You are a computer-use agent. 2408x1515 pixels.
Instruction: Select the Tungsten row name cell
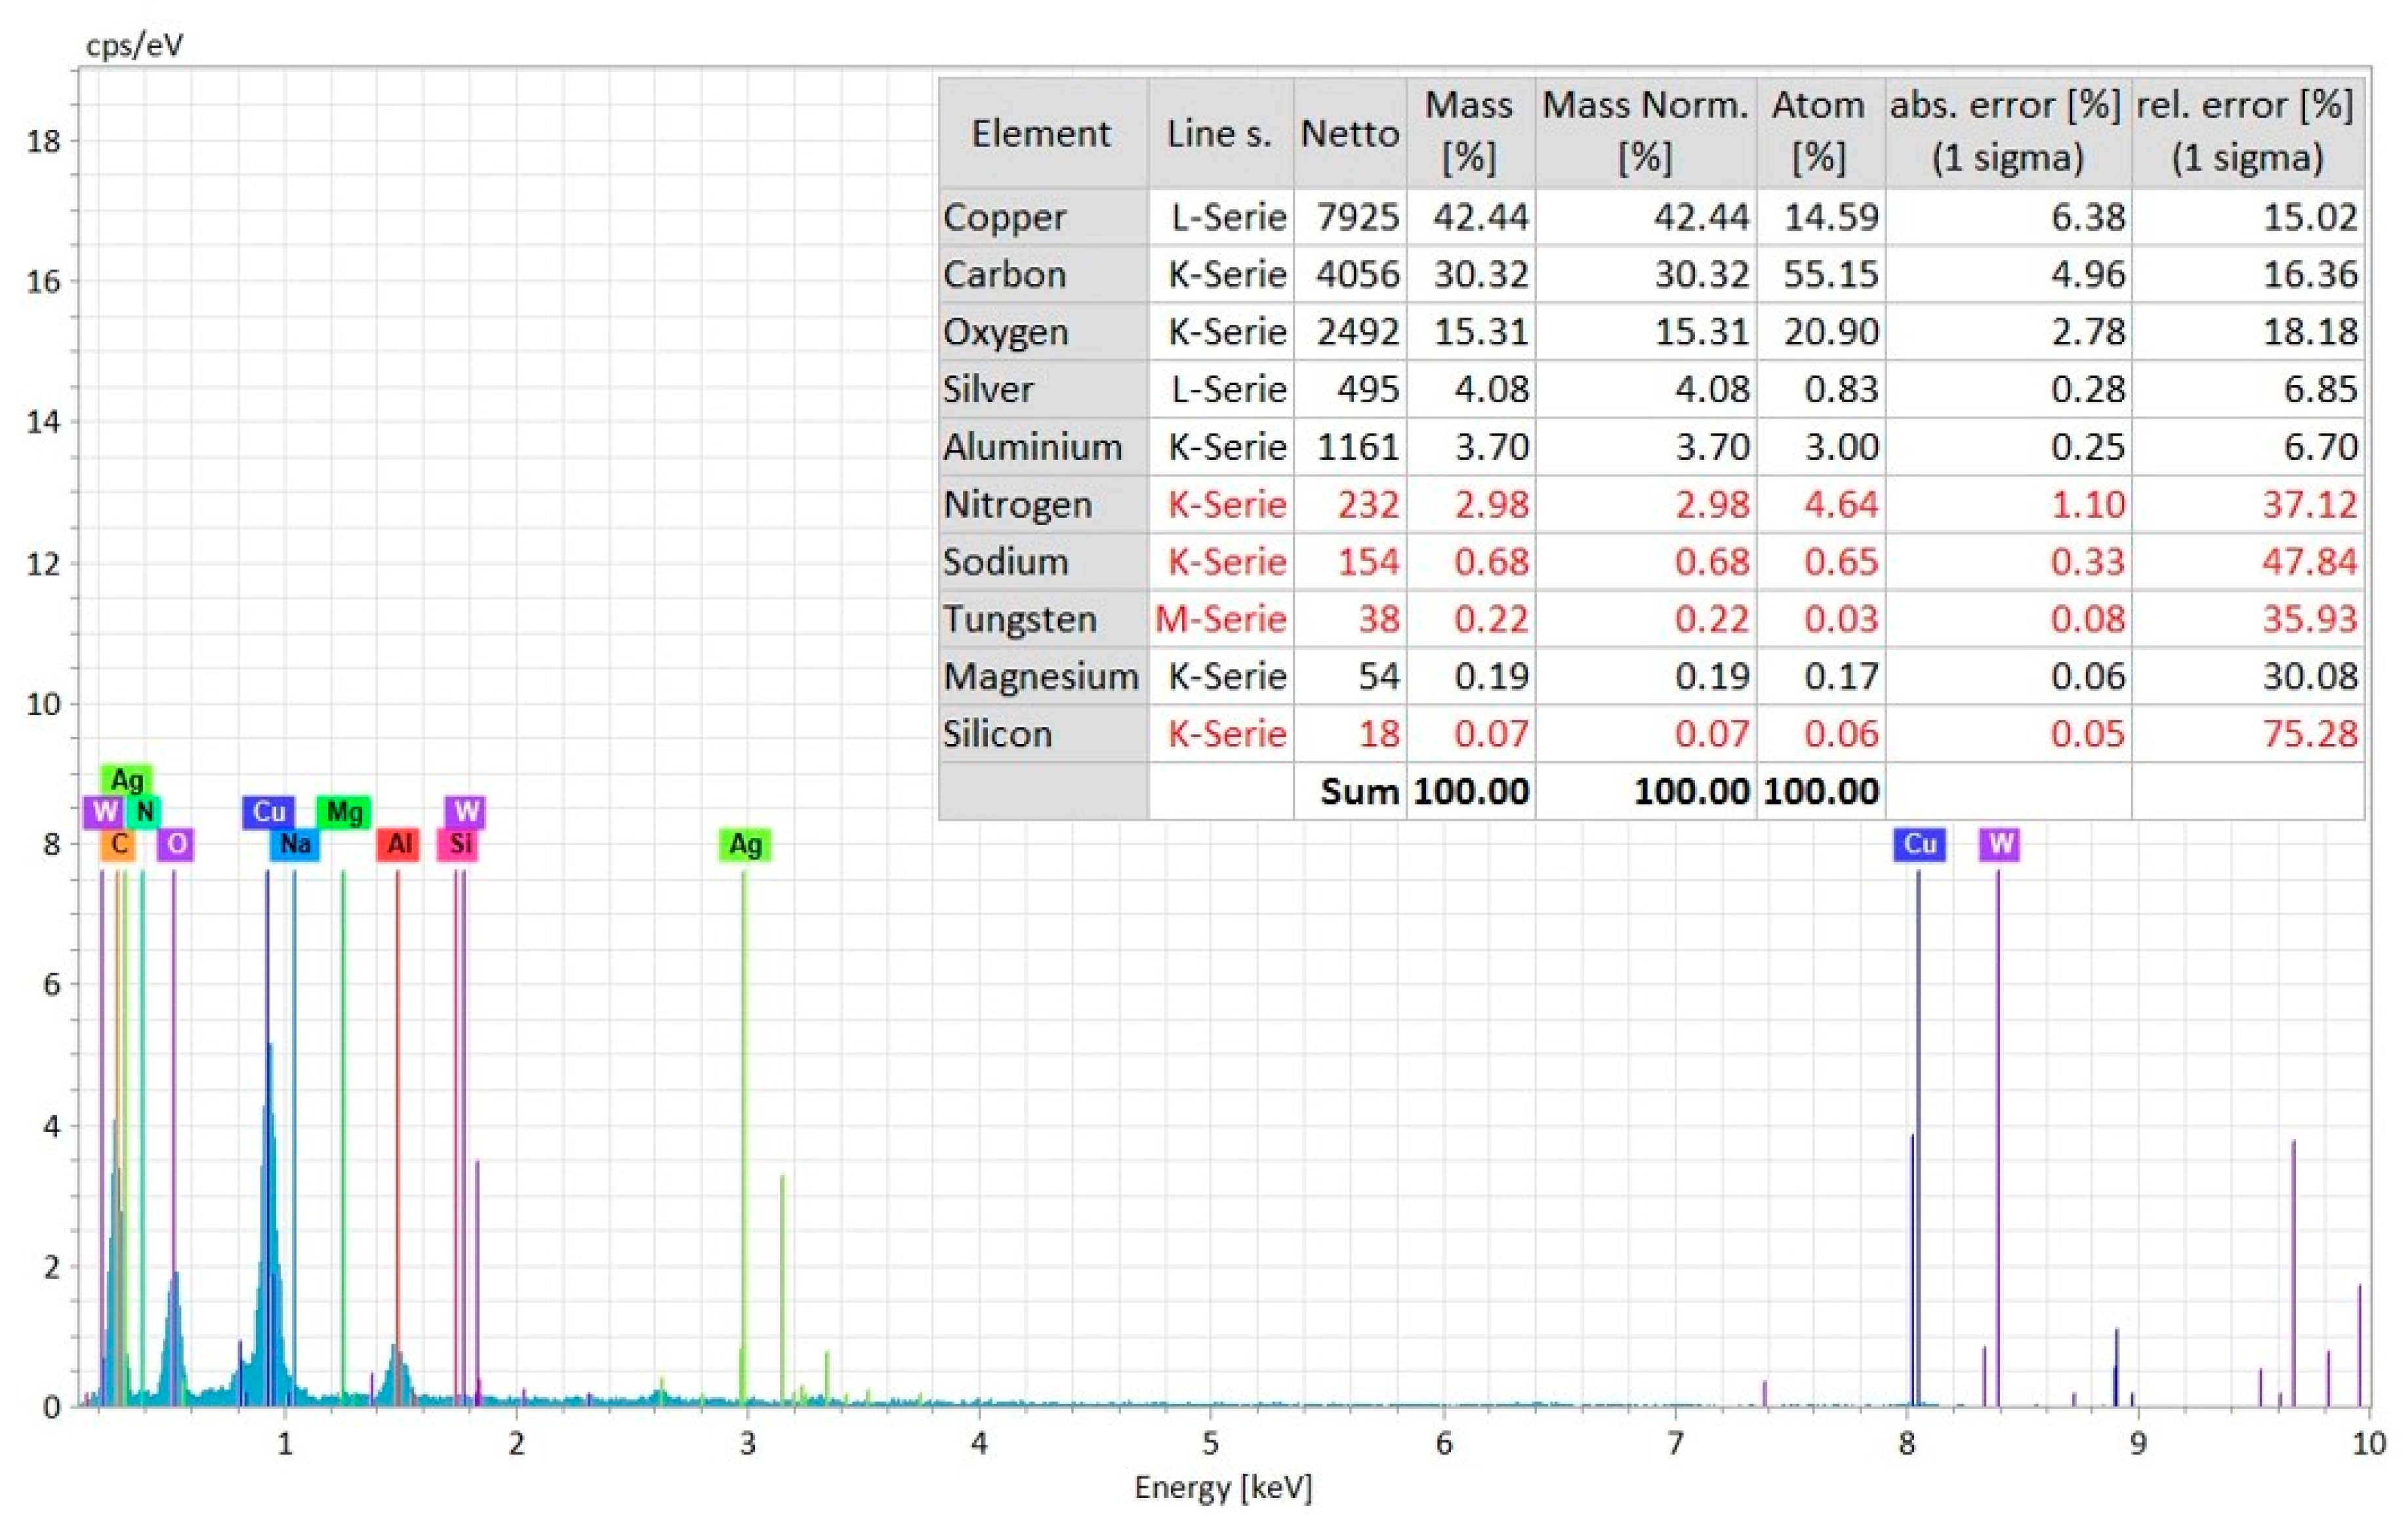click(1019, 619)
